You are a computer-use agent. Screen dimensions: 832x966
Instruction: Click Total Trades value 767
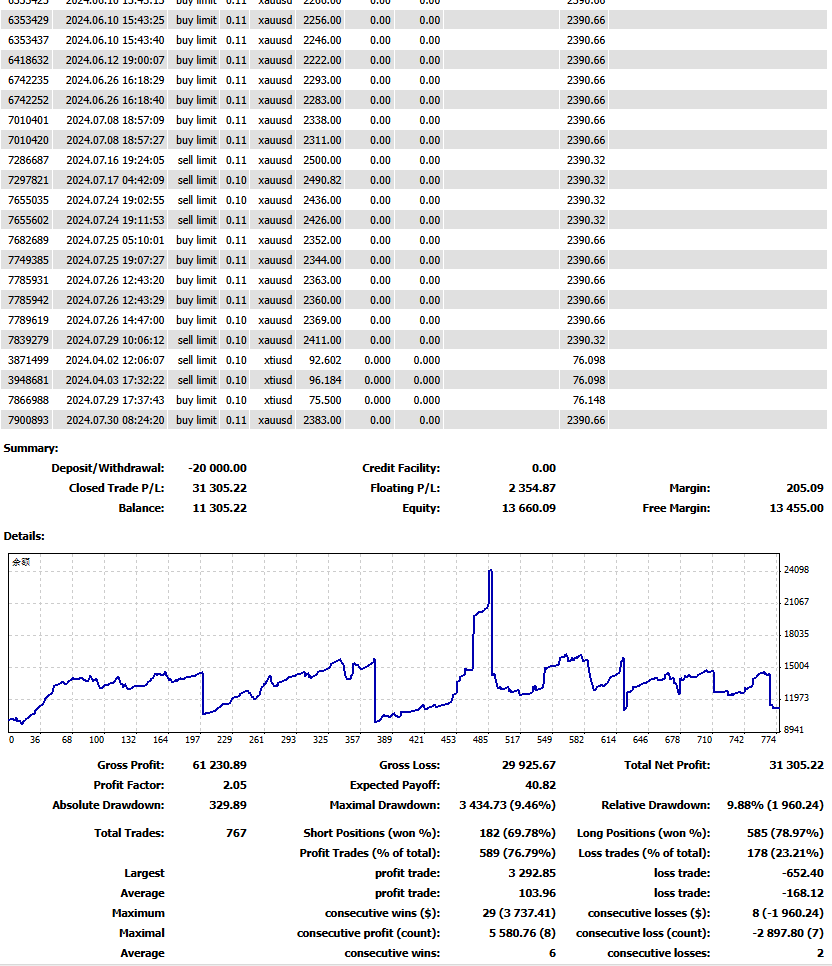pyautogui.click(x=236, y=833)
